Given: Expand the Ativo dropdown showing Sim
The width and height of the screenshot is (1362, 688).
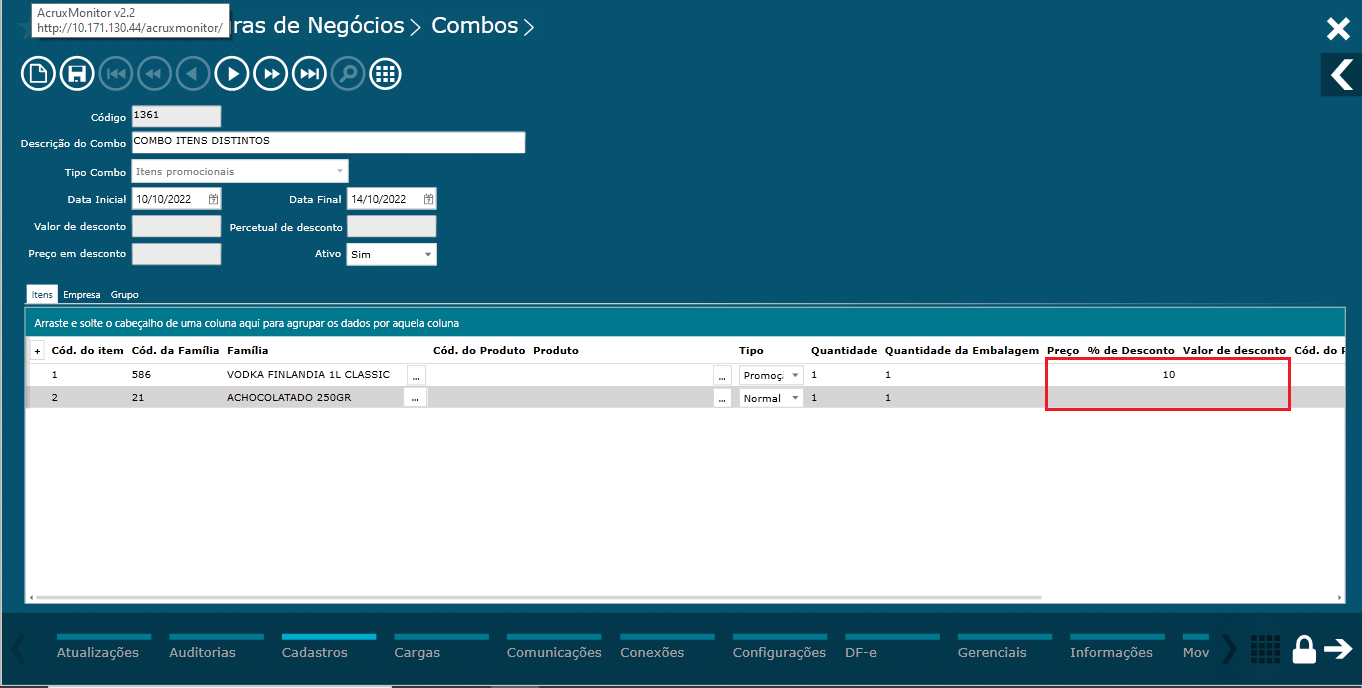Looking at the screenshot, I should click(428, 255).
